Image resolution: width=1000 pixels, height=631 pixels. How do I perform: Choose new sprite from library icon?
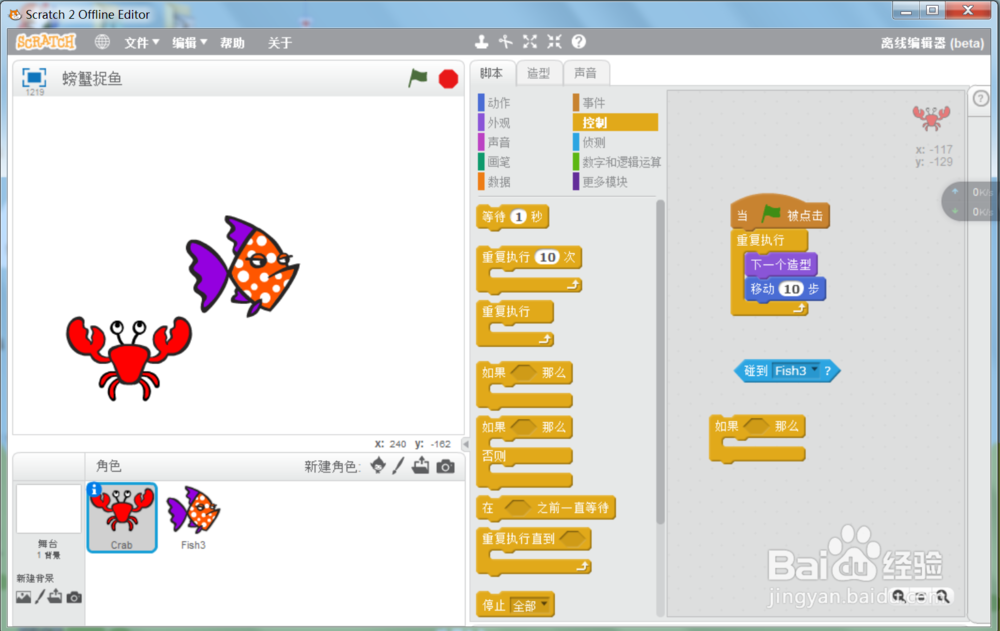[378, 466]
